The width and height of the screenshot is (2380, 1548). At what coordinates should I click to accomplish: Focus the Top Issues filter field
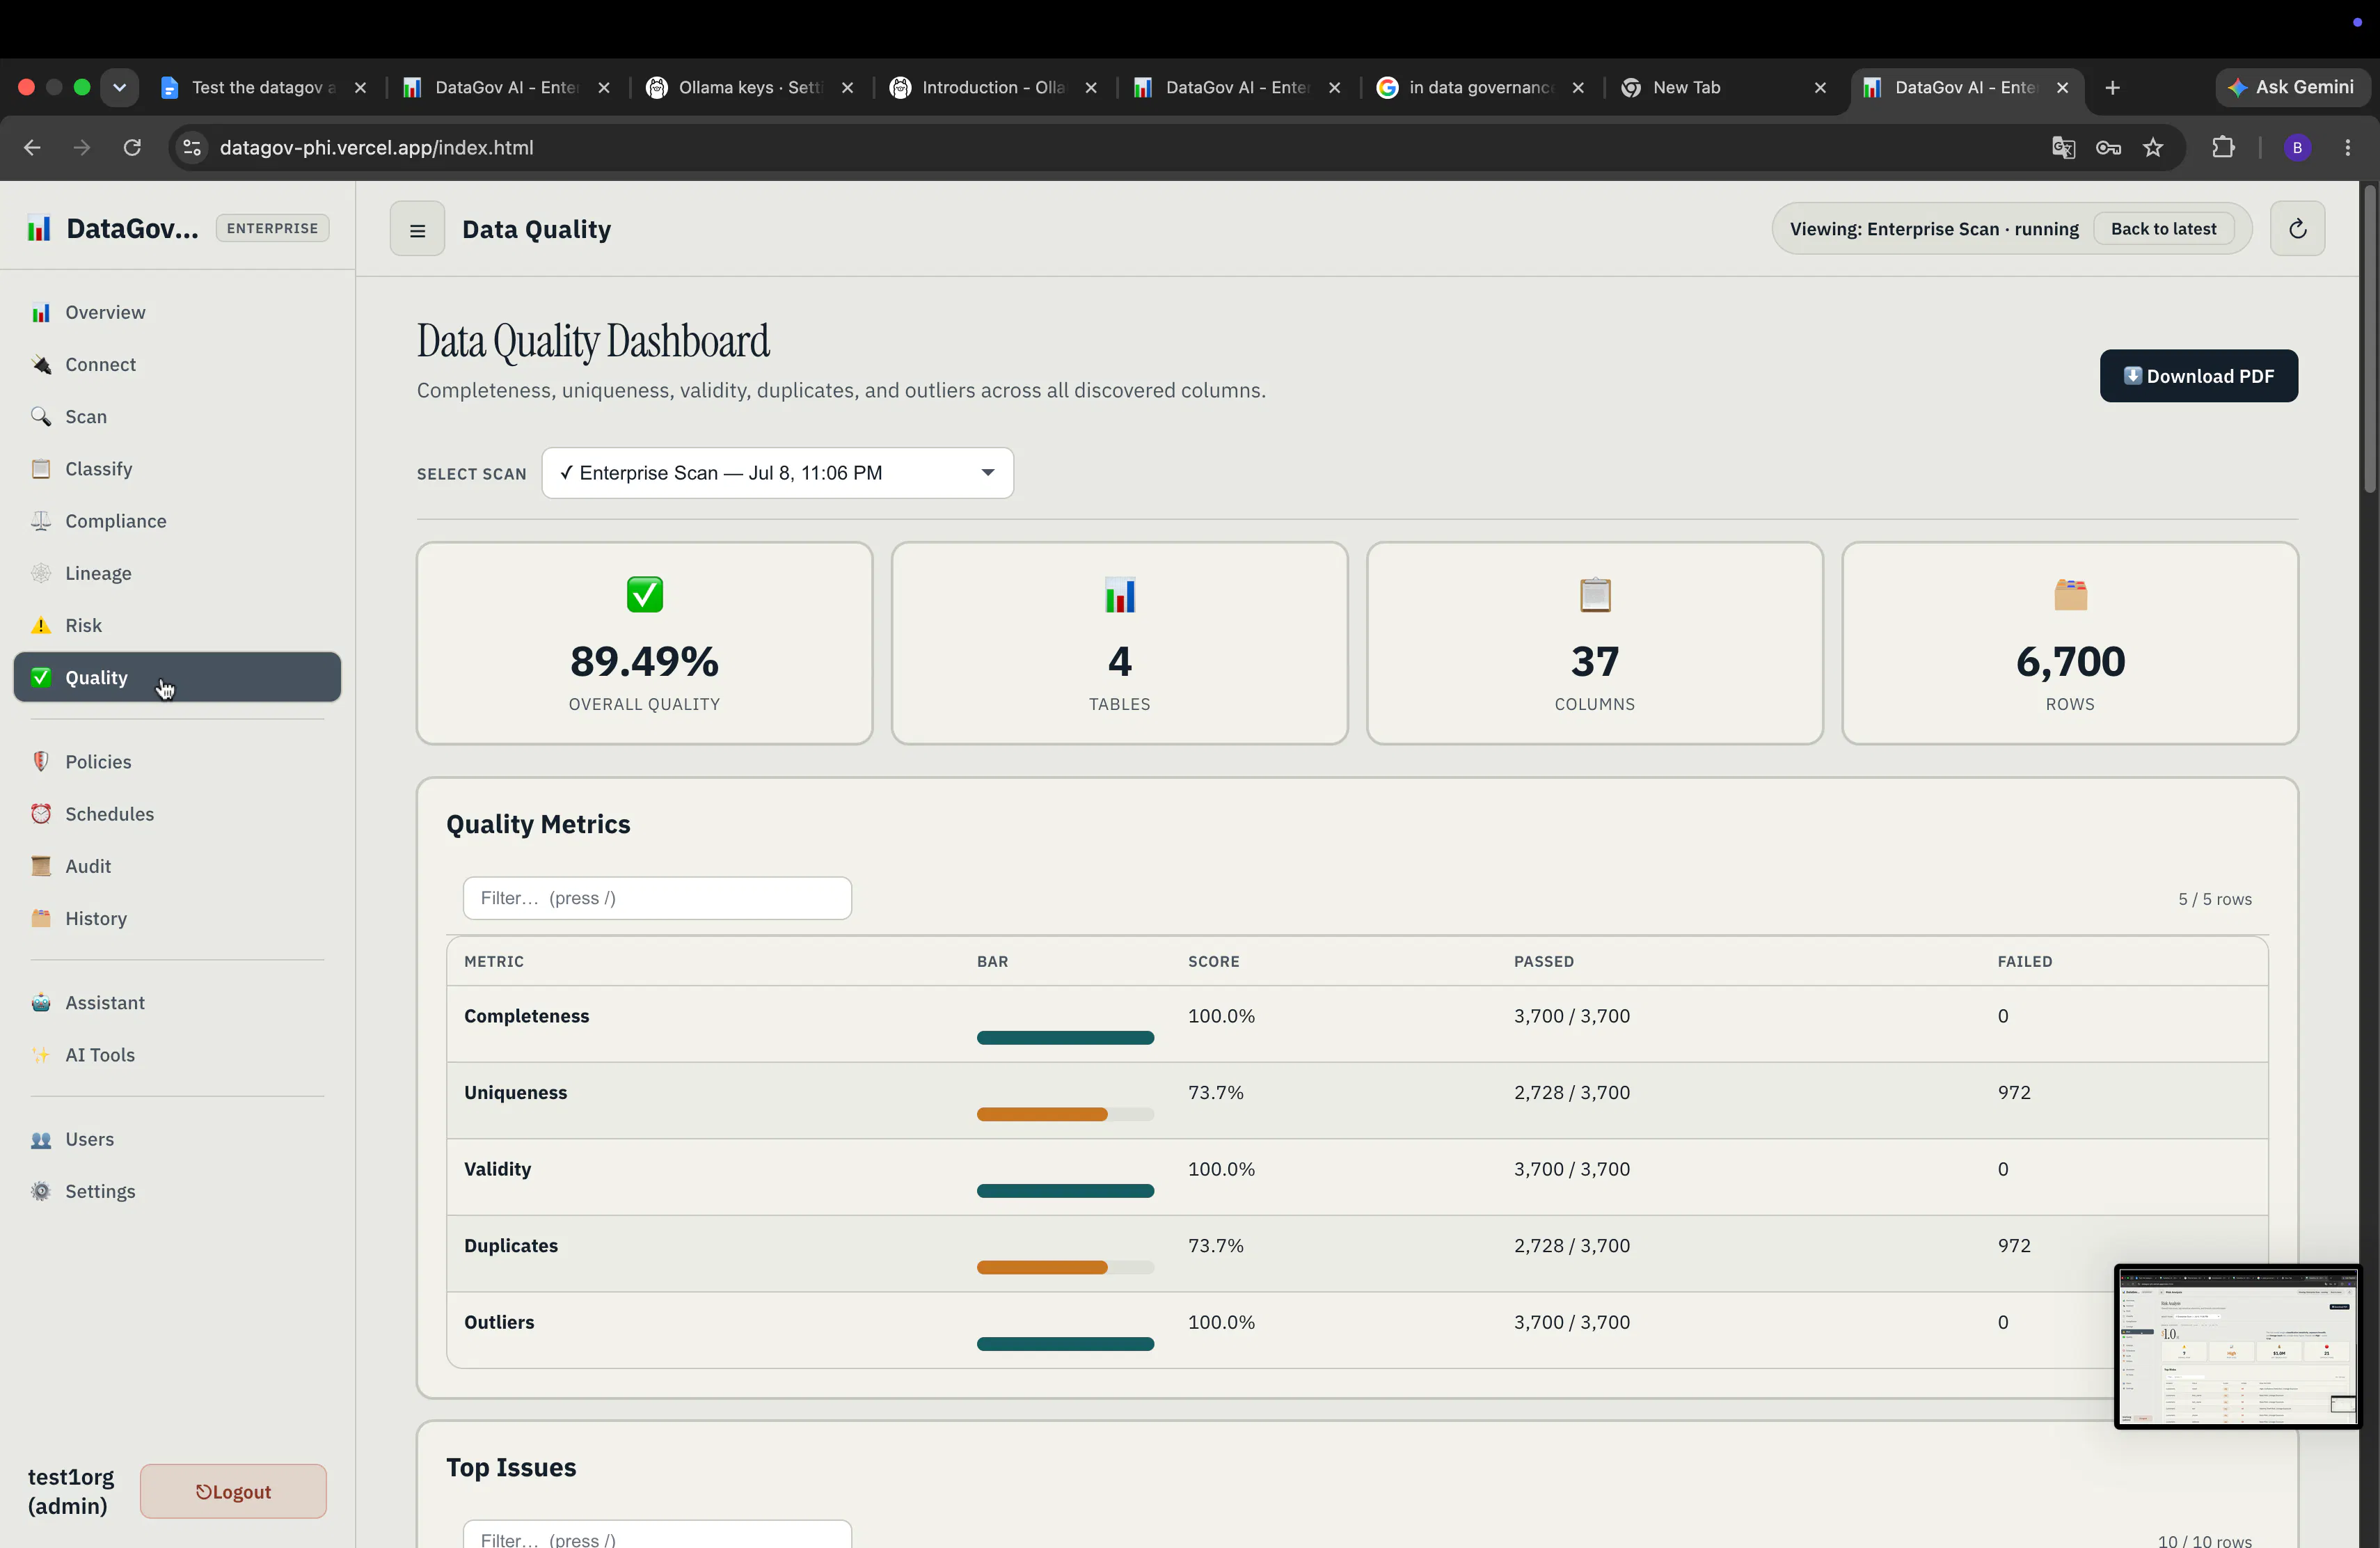(x=657, y=1535)
